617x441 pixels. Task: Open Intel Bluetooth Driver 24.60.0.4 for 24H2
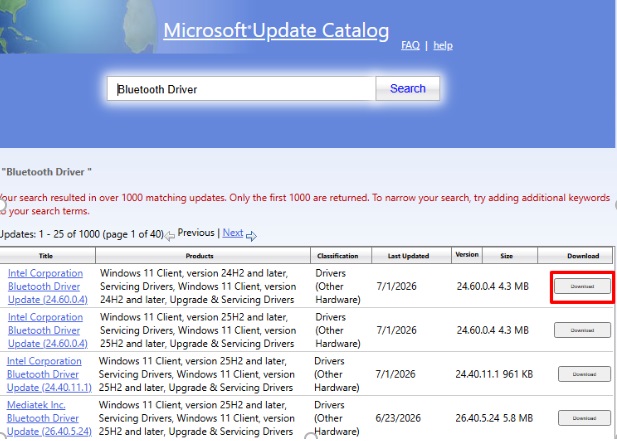coord(47,286)
